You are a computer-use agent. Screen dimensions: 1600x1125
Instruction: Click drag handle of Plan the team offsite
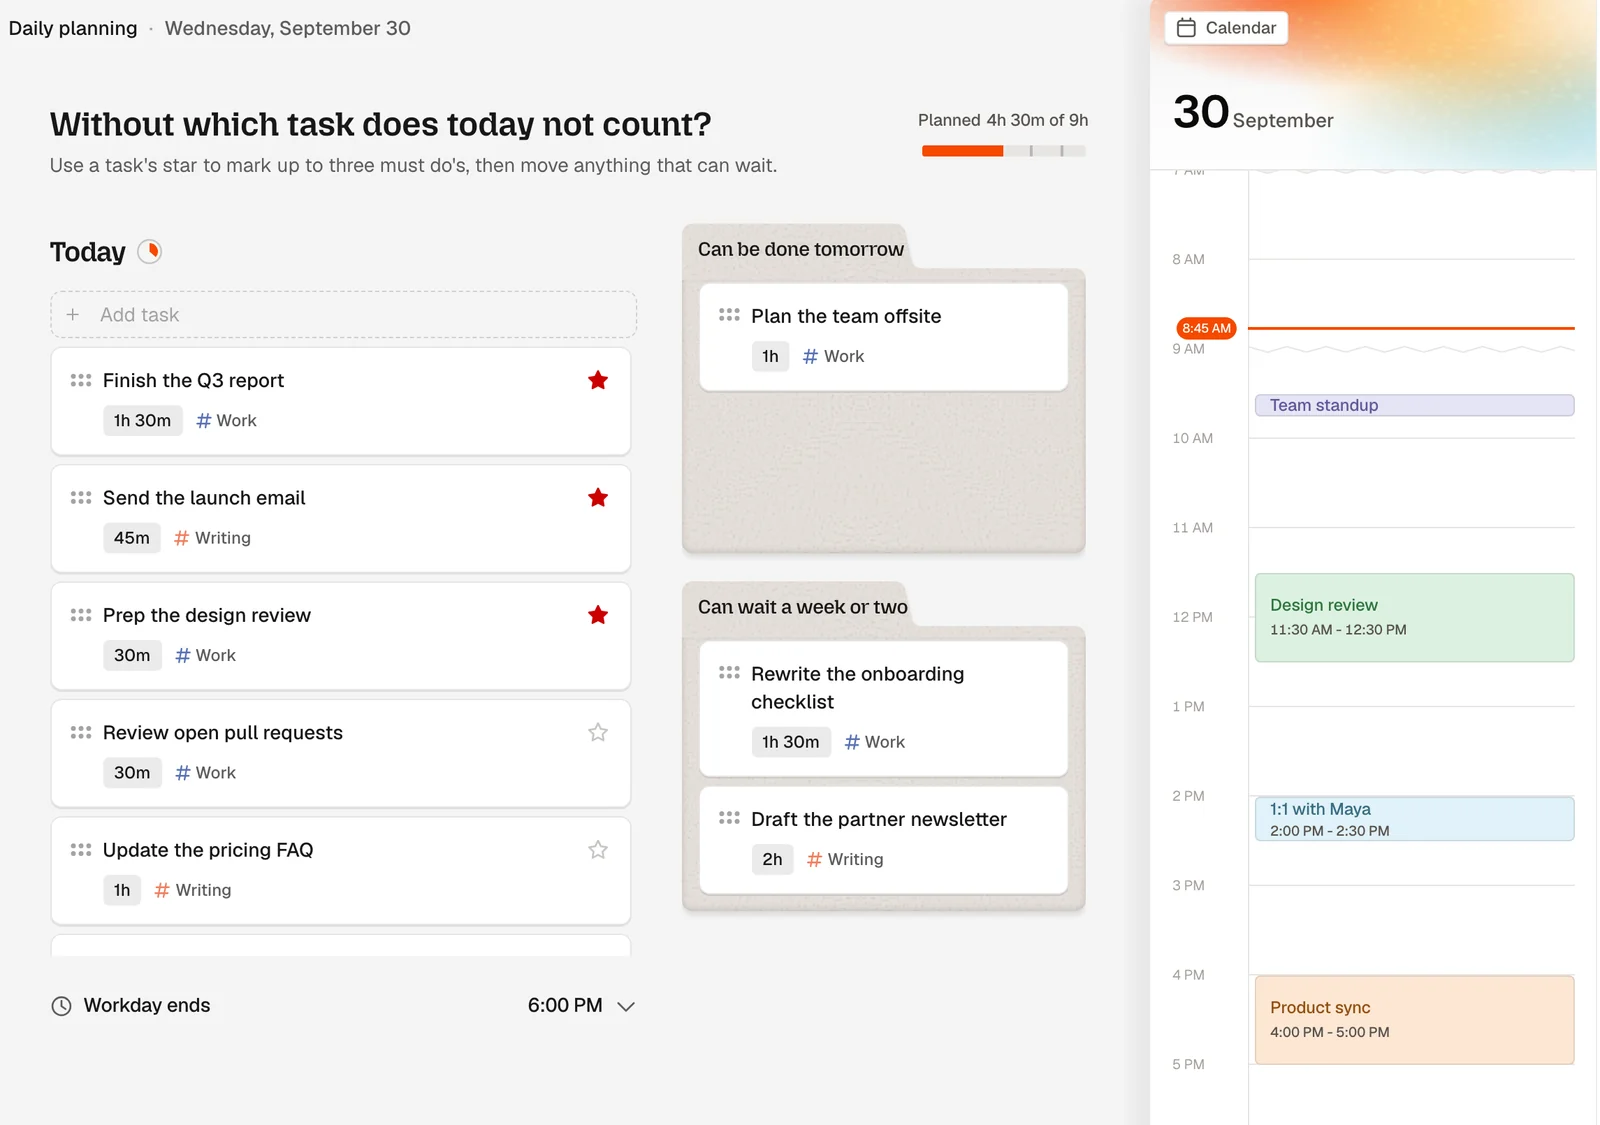[x=729, y=315]
